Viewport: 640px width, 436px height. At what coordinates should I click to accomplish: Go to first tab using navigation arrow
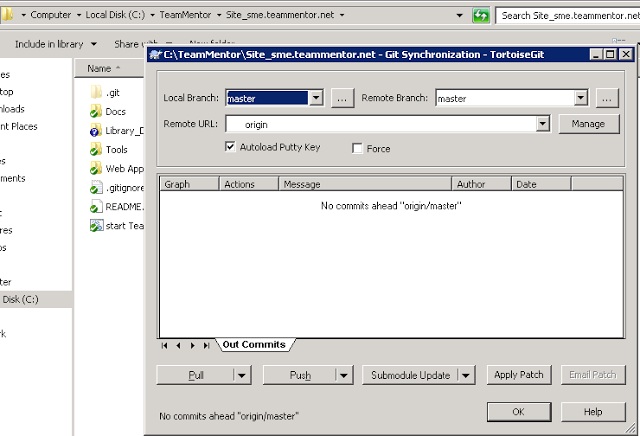(165, 345)
